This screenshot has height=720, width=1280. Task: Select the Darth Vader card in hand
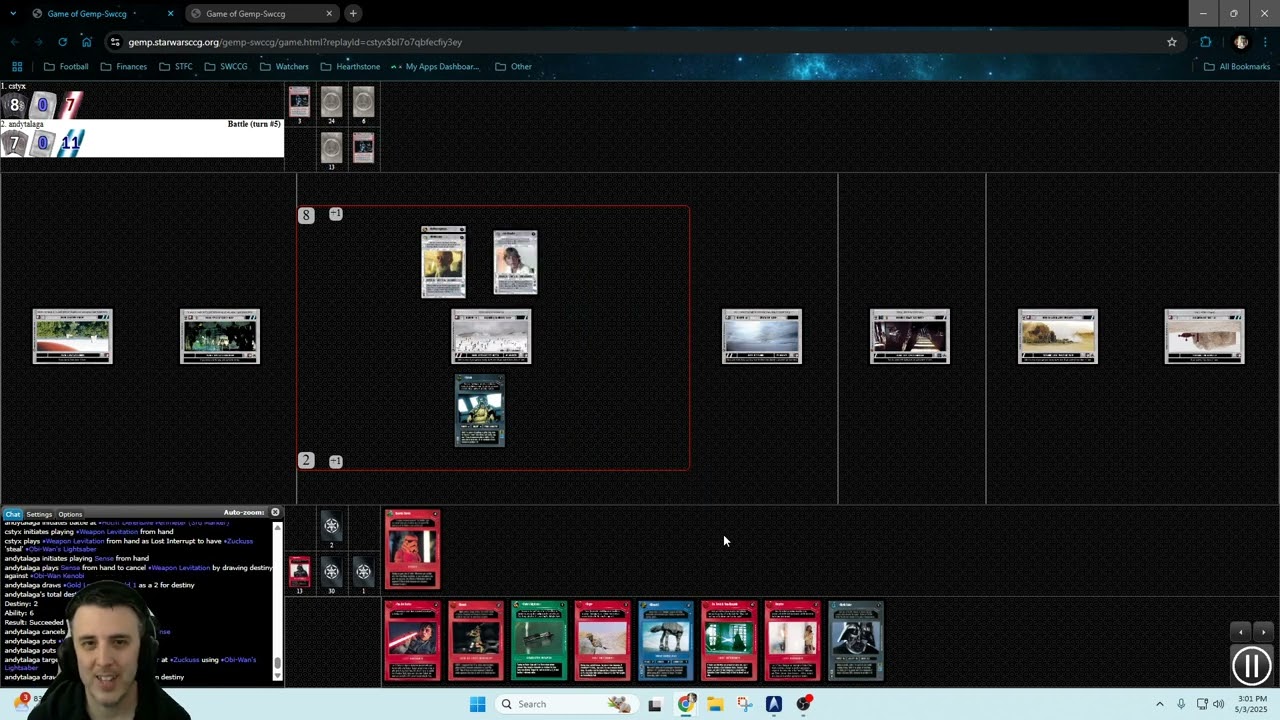pos(855,641)
